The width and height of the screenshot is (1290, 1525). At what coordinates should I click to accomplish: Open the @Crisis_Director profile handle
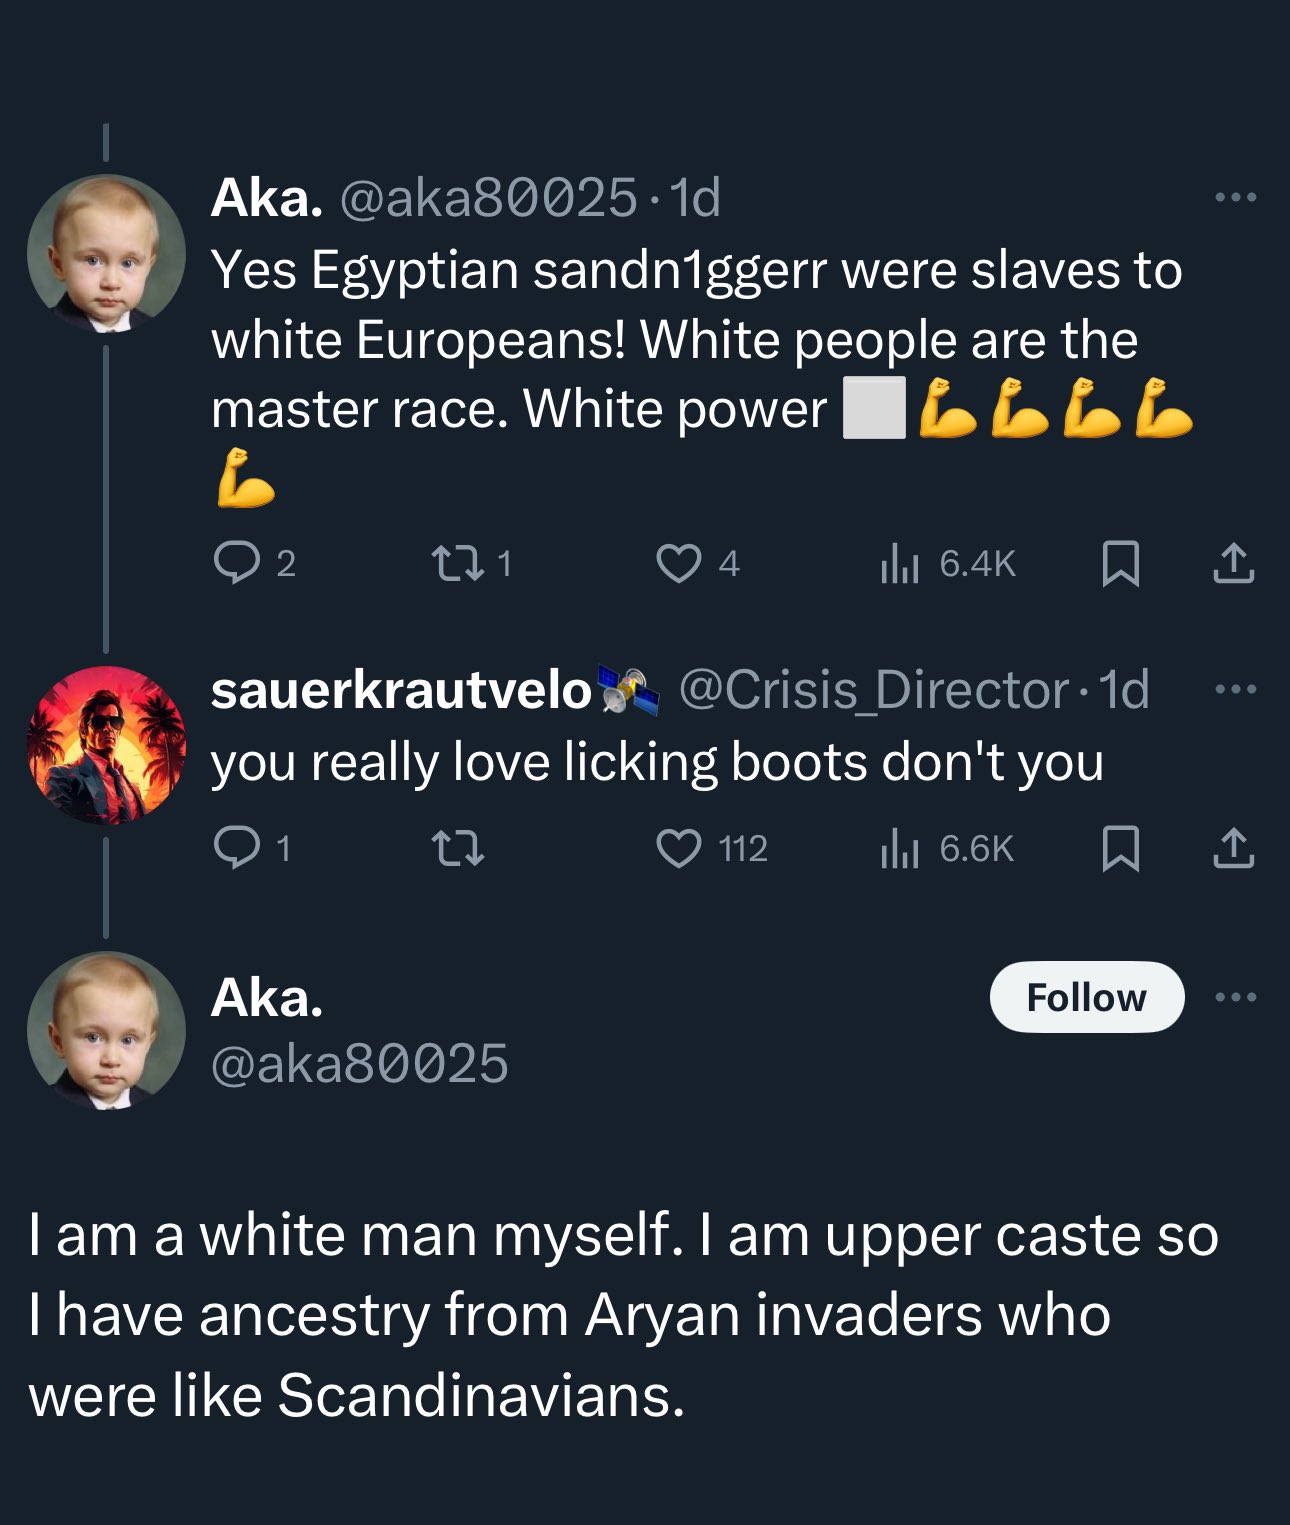tap(874, 690)
